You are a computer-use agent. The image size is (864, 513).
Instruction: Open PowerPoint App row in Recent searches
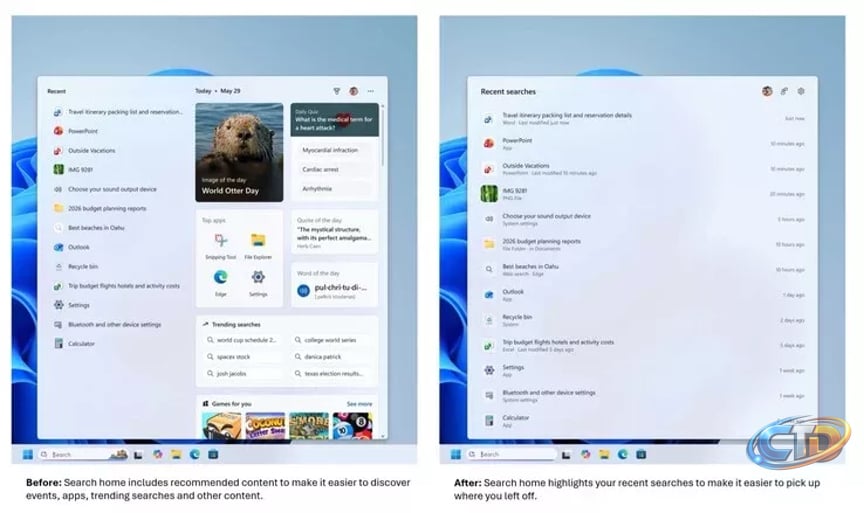point(642,144)
